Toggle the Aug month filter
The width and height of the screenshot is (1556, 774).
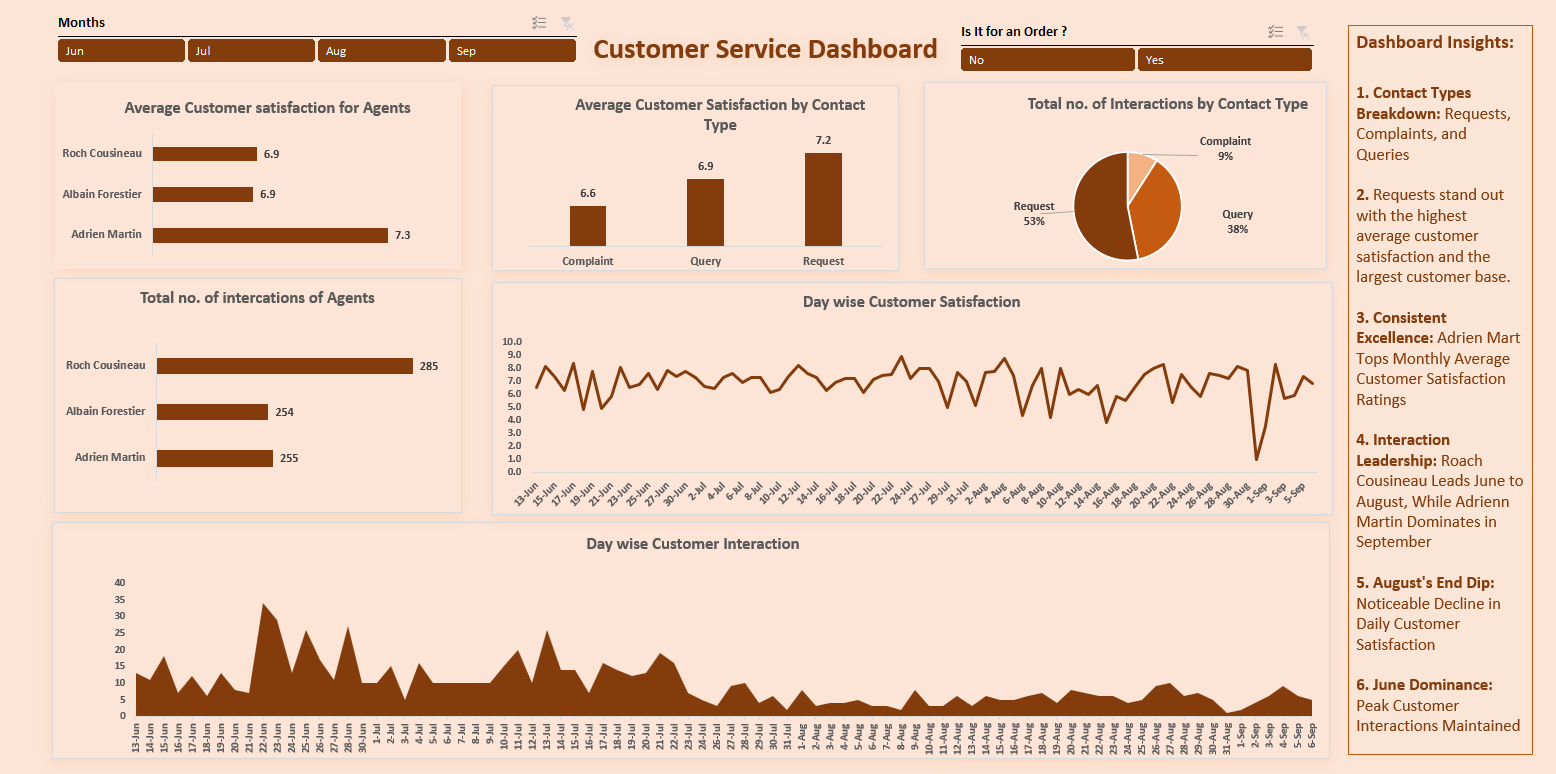(382, 51)
